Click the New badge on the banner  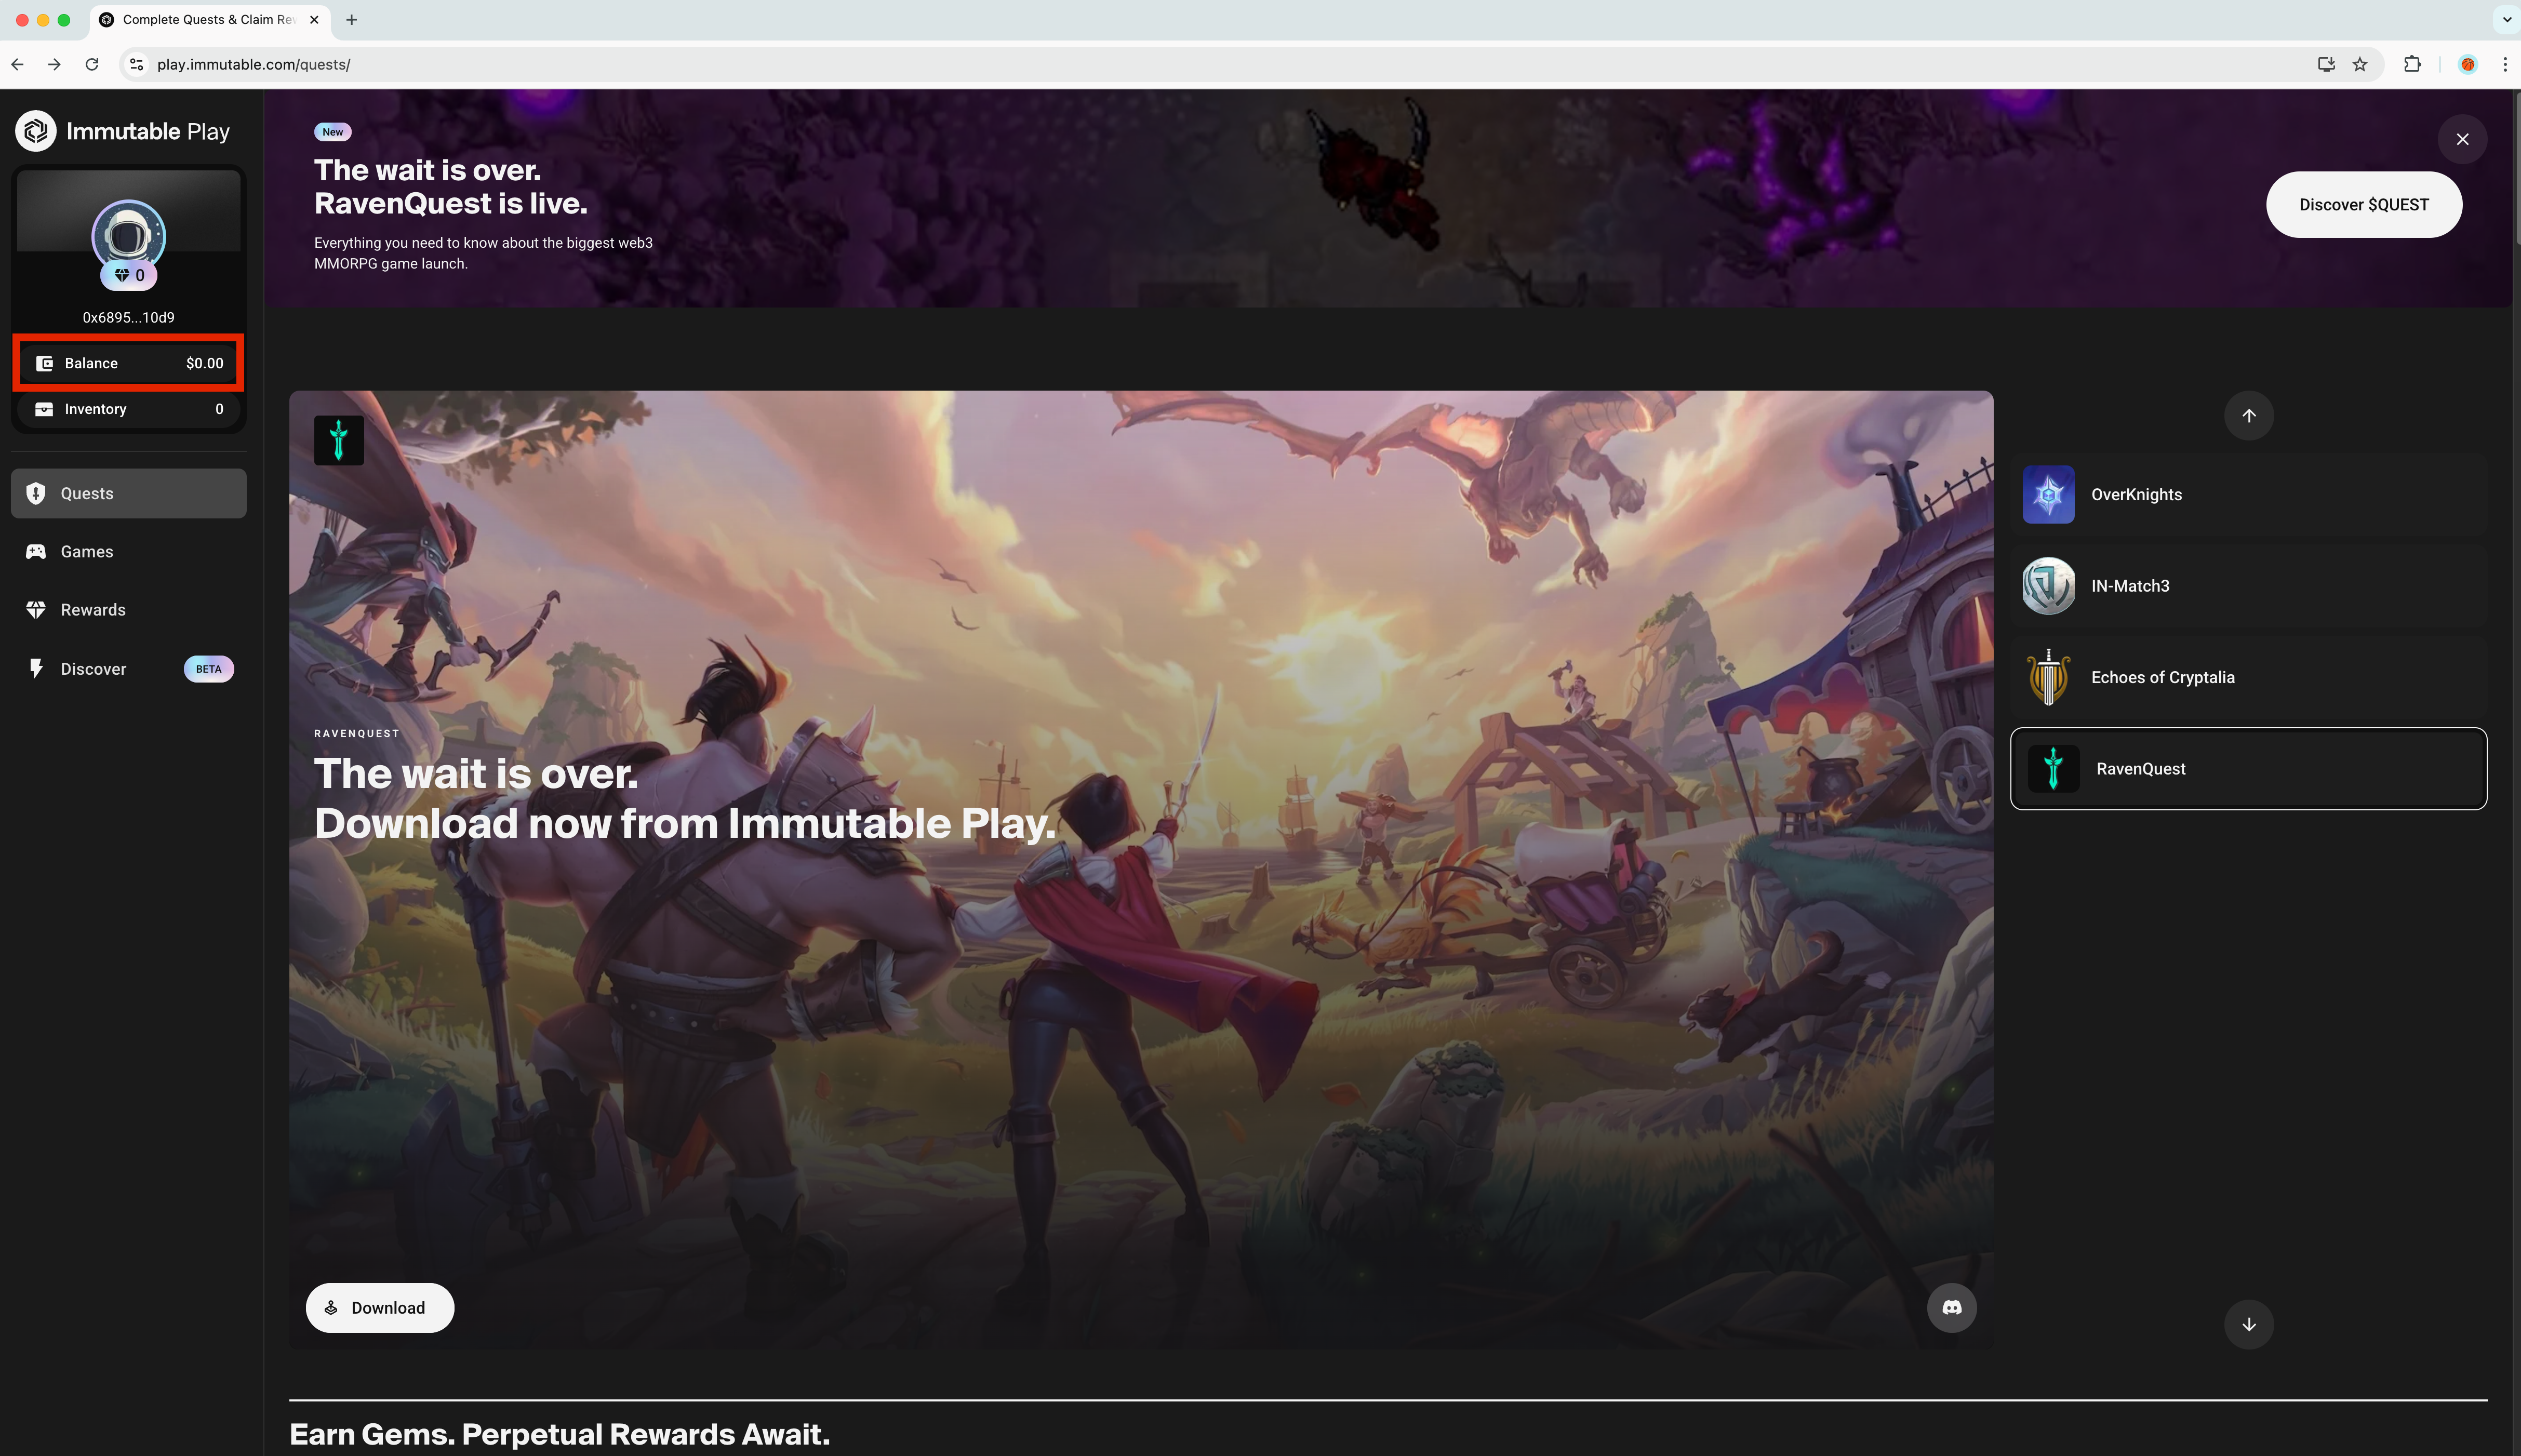pos(332,131)
